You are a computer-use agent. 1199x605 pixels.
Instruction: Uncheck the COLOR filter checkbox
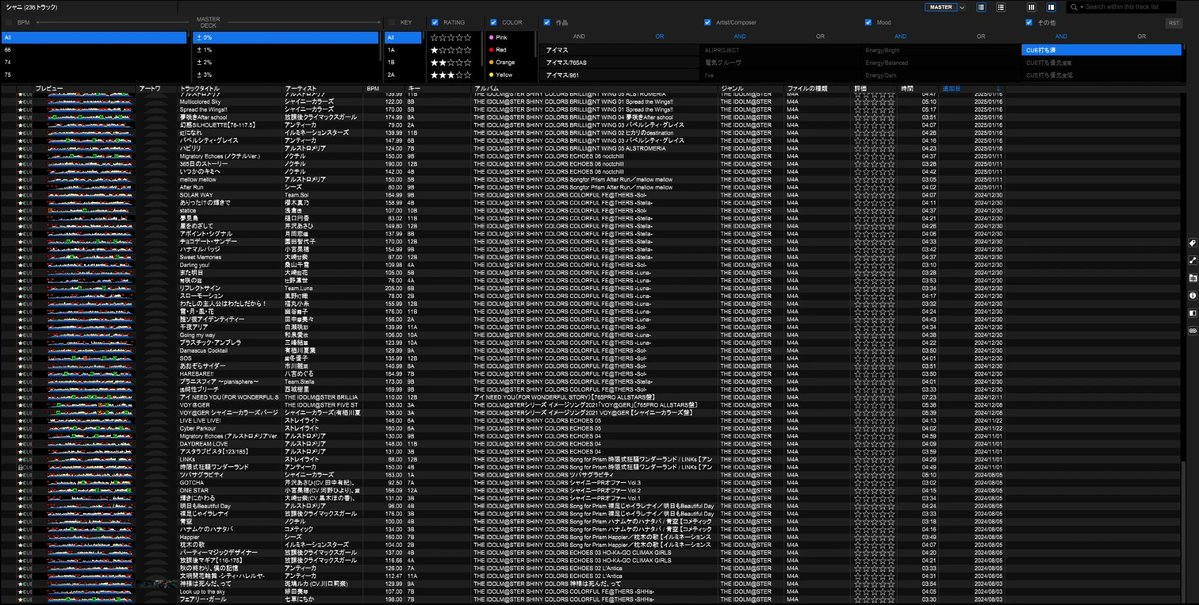493,22
